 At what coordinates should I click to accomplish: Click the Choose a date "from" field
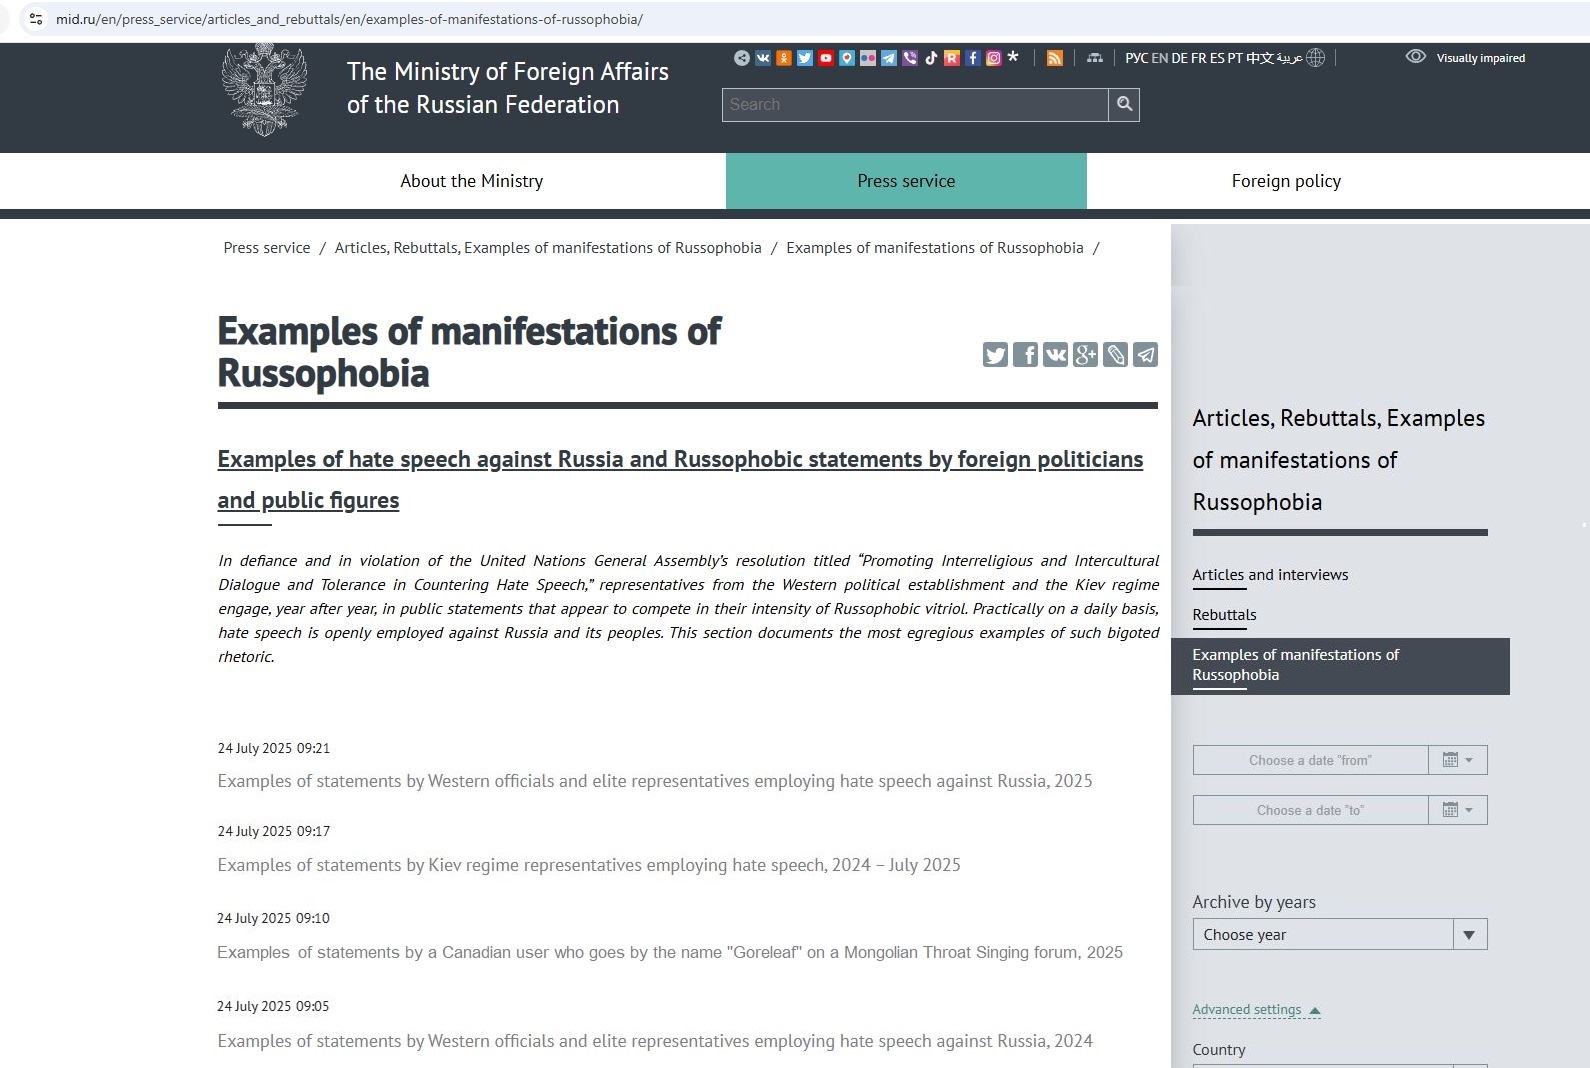coord(1310,760)
